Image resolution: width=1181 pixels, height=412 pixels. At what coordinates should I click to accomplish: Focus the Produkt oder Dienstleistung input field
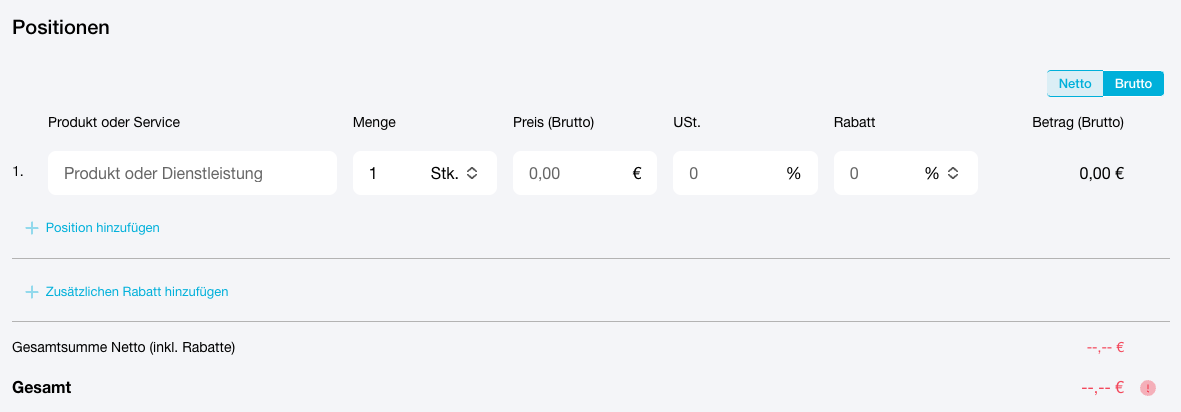coord(192,173)
